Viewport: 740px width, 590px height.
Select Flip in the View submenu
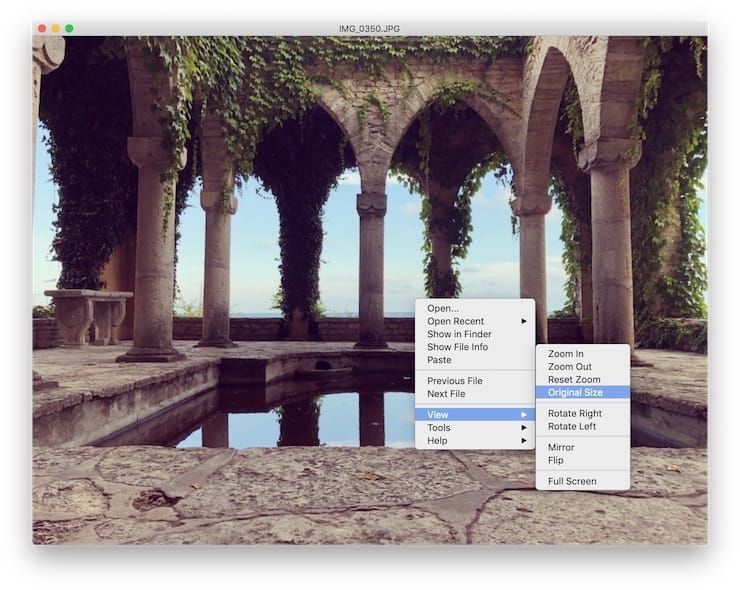583,460
